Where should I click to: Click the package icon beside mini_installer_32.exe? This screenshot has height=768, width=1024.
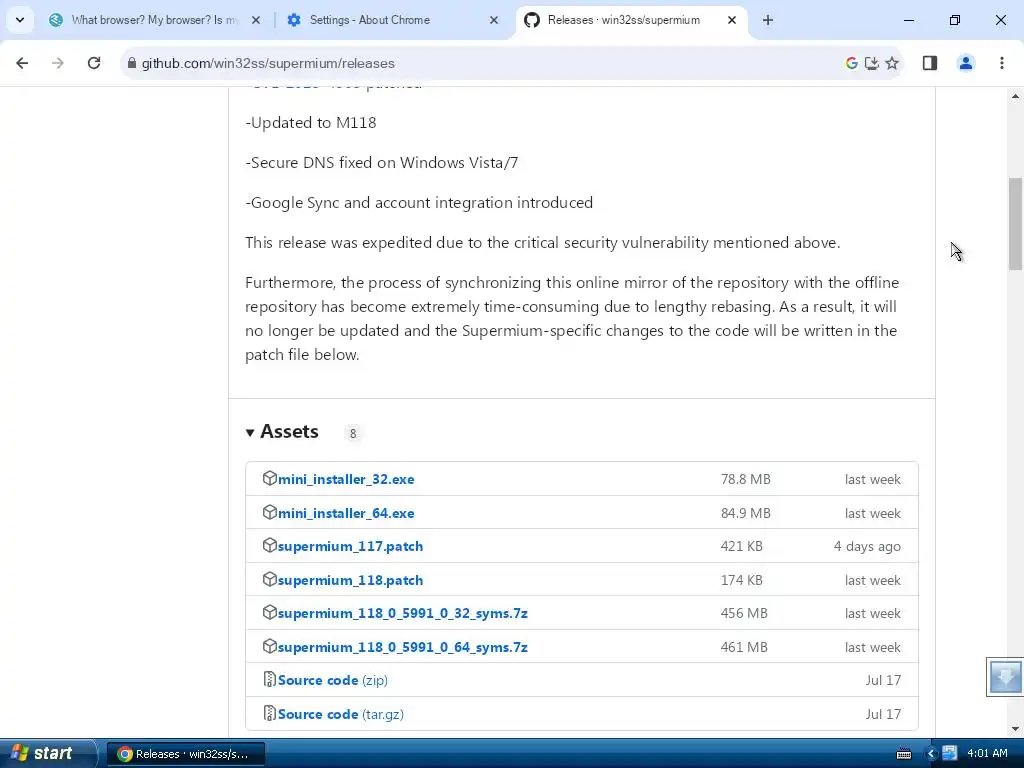[270, 478]
